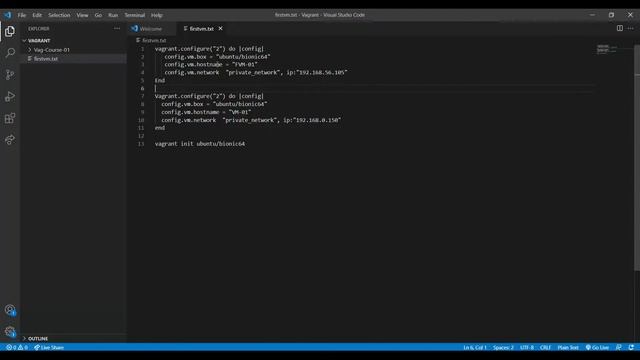Click the 'End' text on line 5

(x=160, y=80)
